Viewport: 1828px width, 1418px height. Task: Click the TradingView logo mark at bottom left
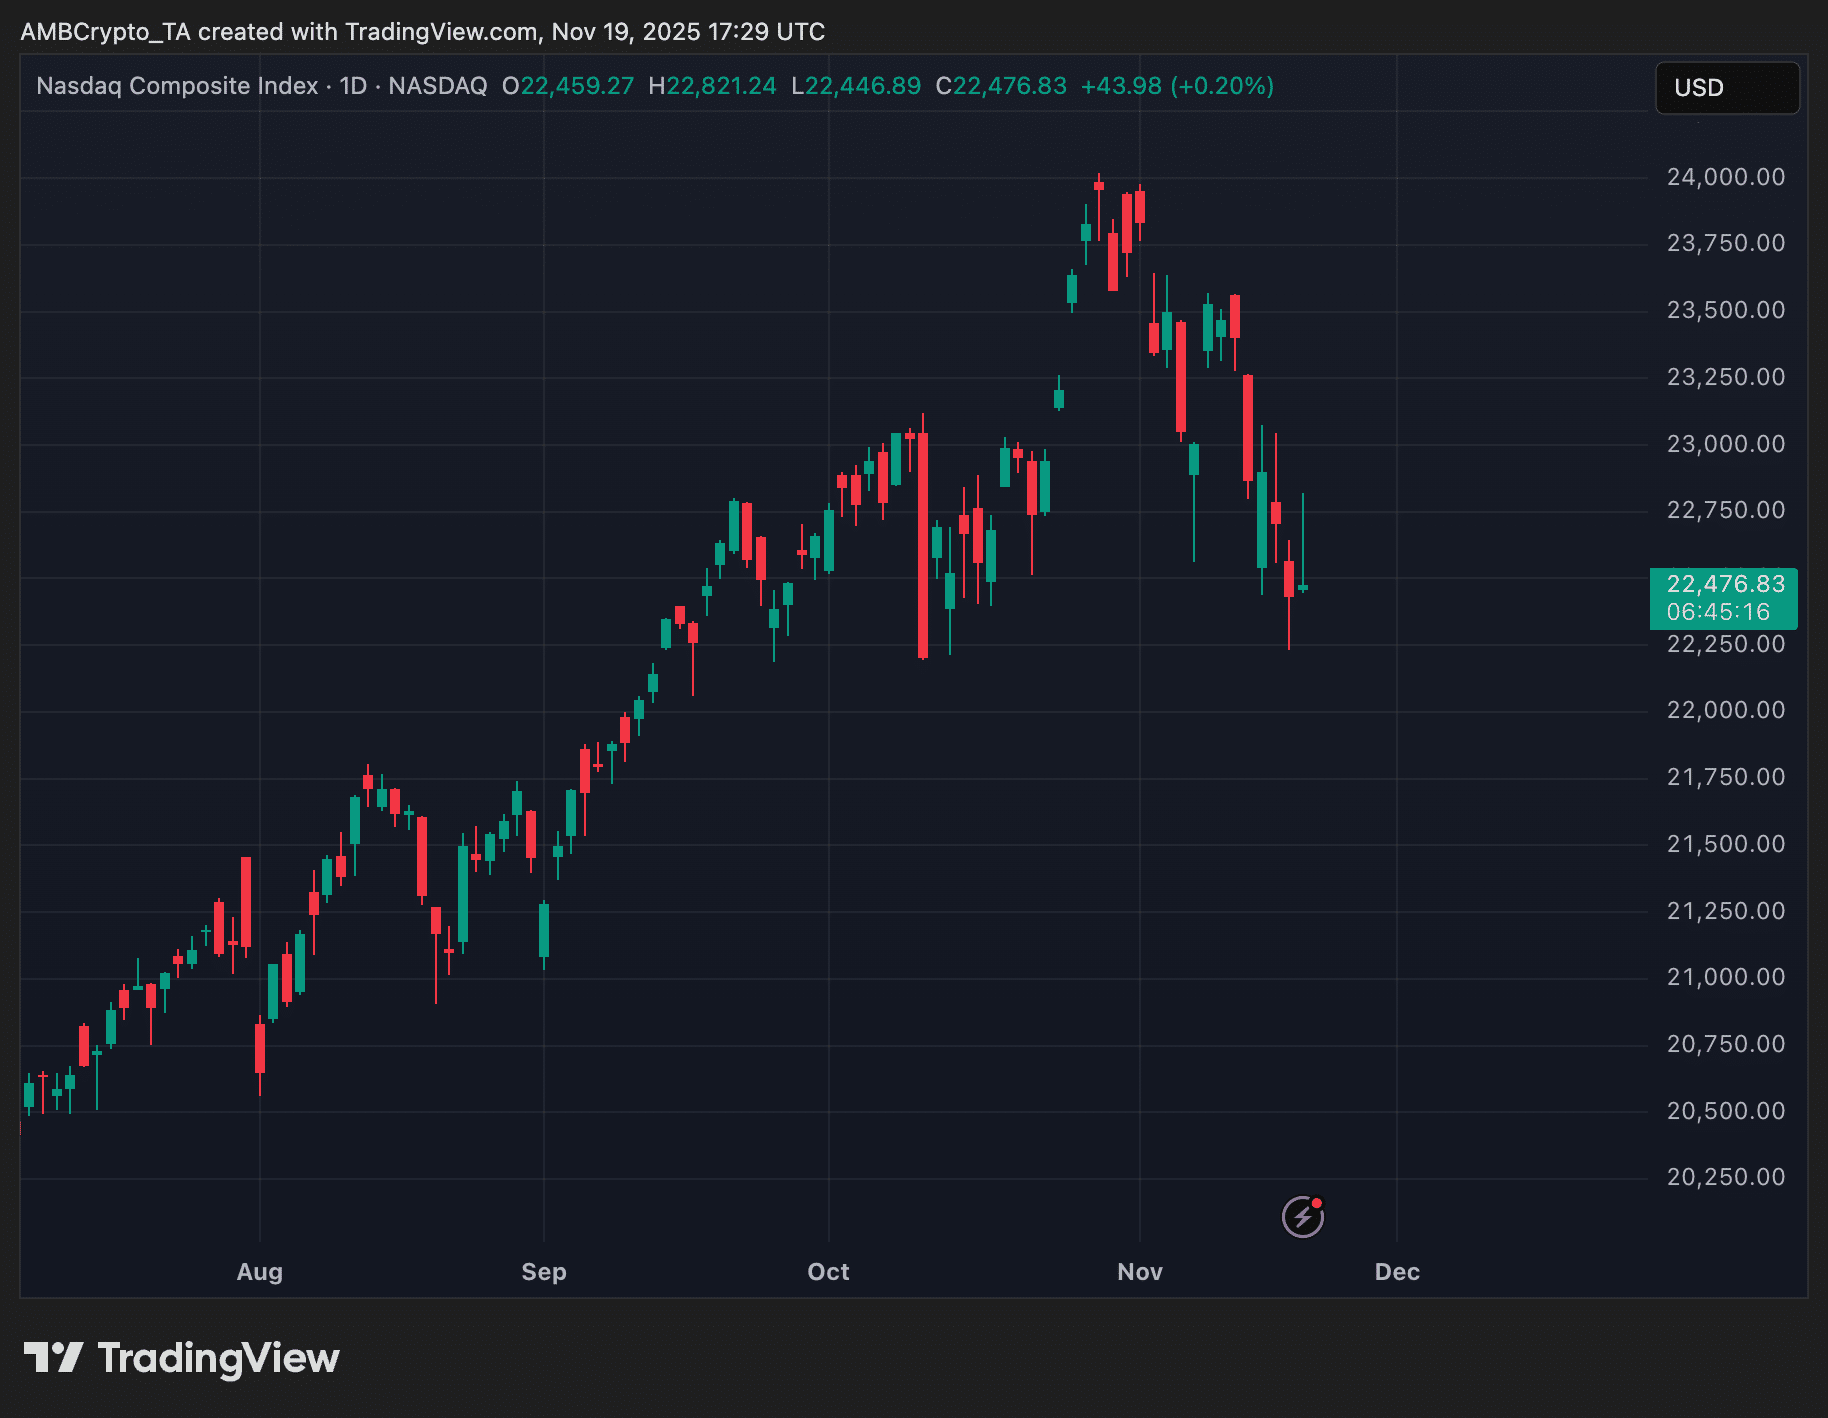53,1357
